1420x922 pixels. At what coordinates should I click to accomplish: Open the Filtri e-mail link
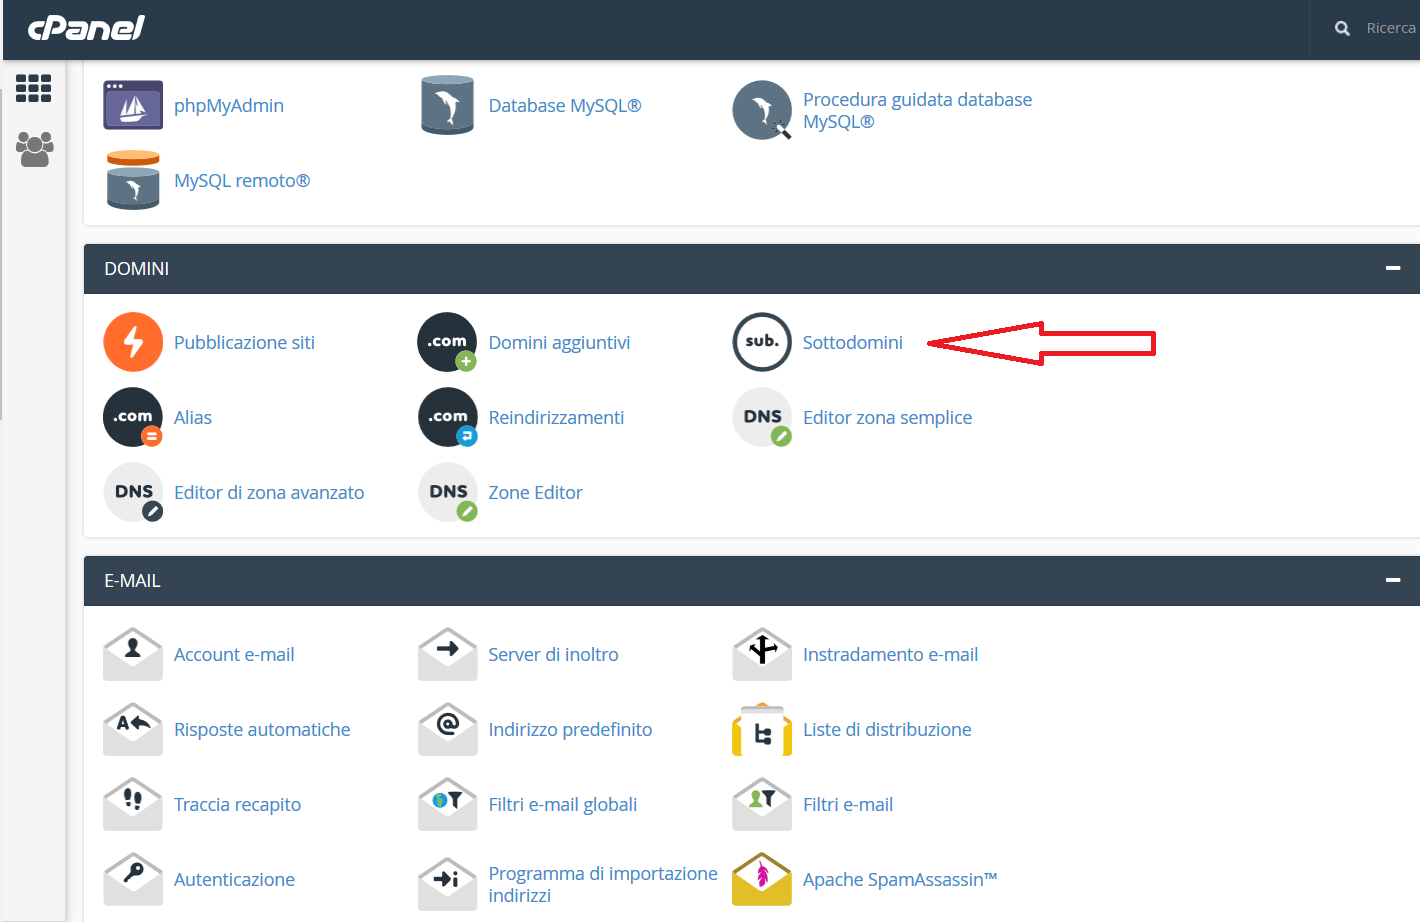point(848,804)
